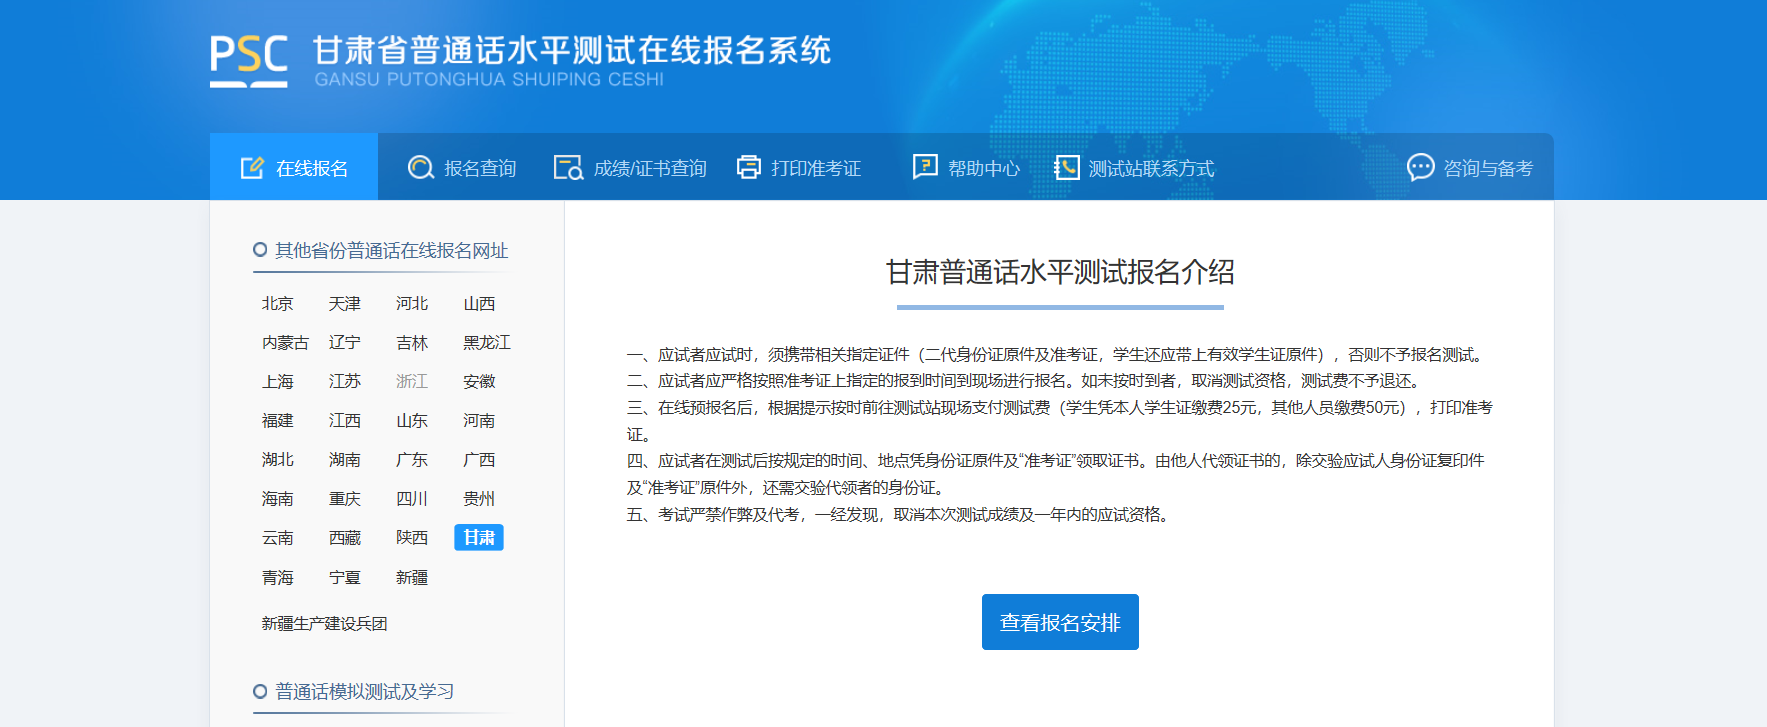Click the edit icon beside 在线报名

(252, 168)
